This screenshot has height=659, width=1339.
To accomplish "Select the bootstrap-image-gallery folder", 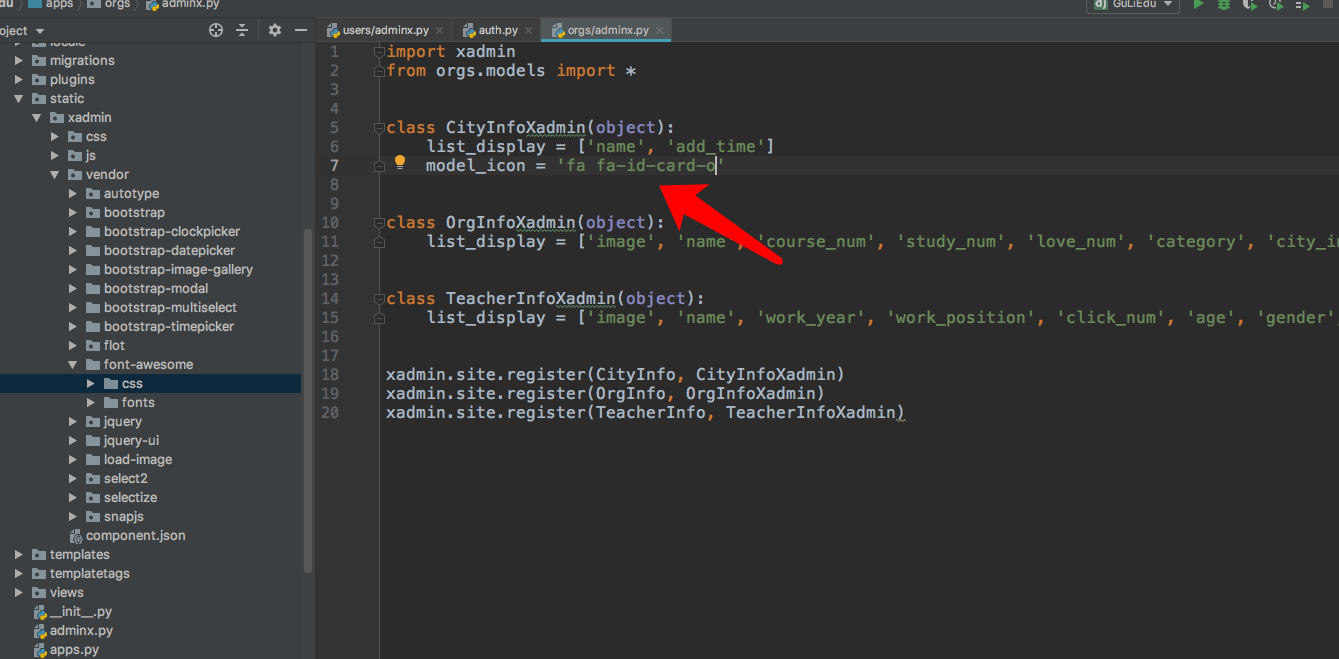I will [x=178, y=270].
